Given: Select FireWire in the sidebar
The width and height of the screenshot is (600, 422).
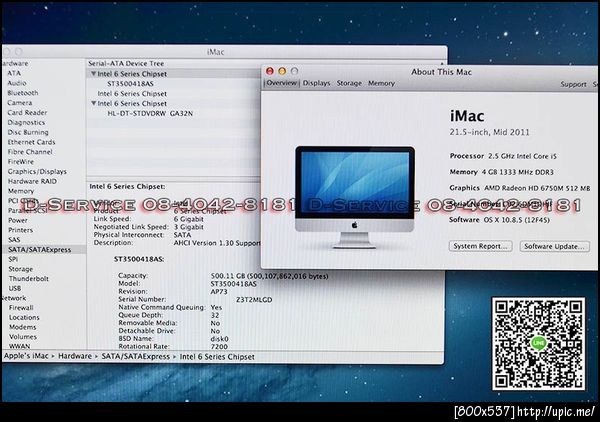Looking at the screenshot, I should point(21,161).
